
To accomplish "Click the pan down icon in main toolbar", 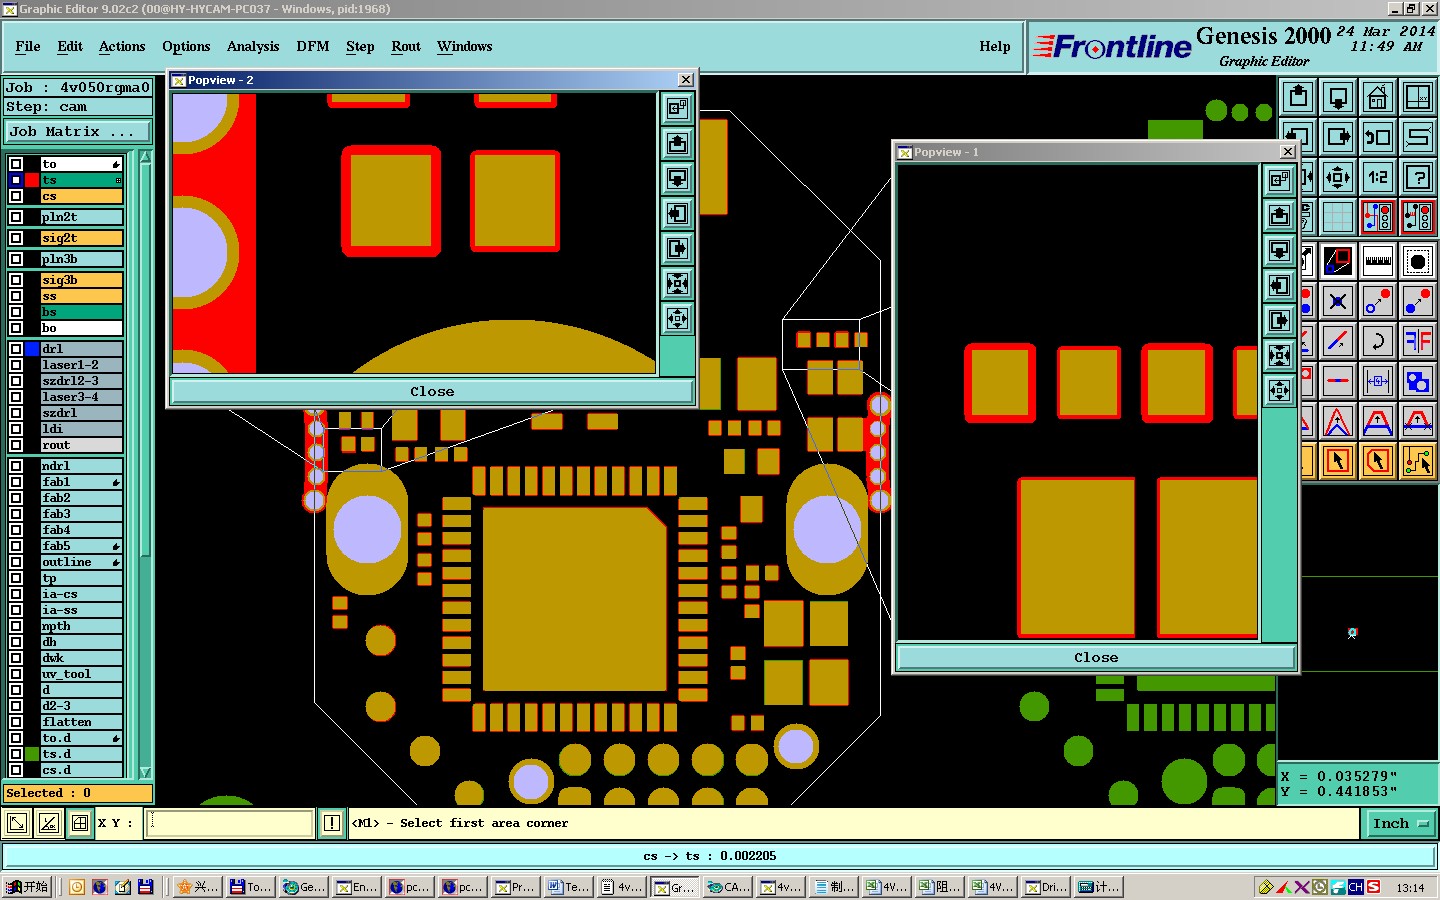I will click(1338, 97).
